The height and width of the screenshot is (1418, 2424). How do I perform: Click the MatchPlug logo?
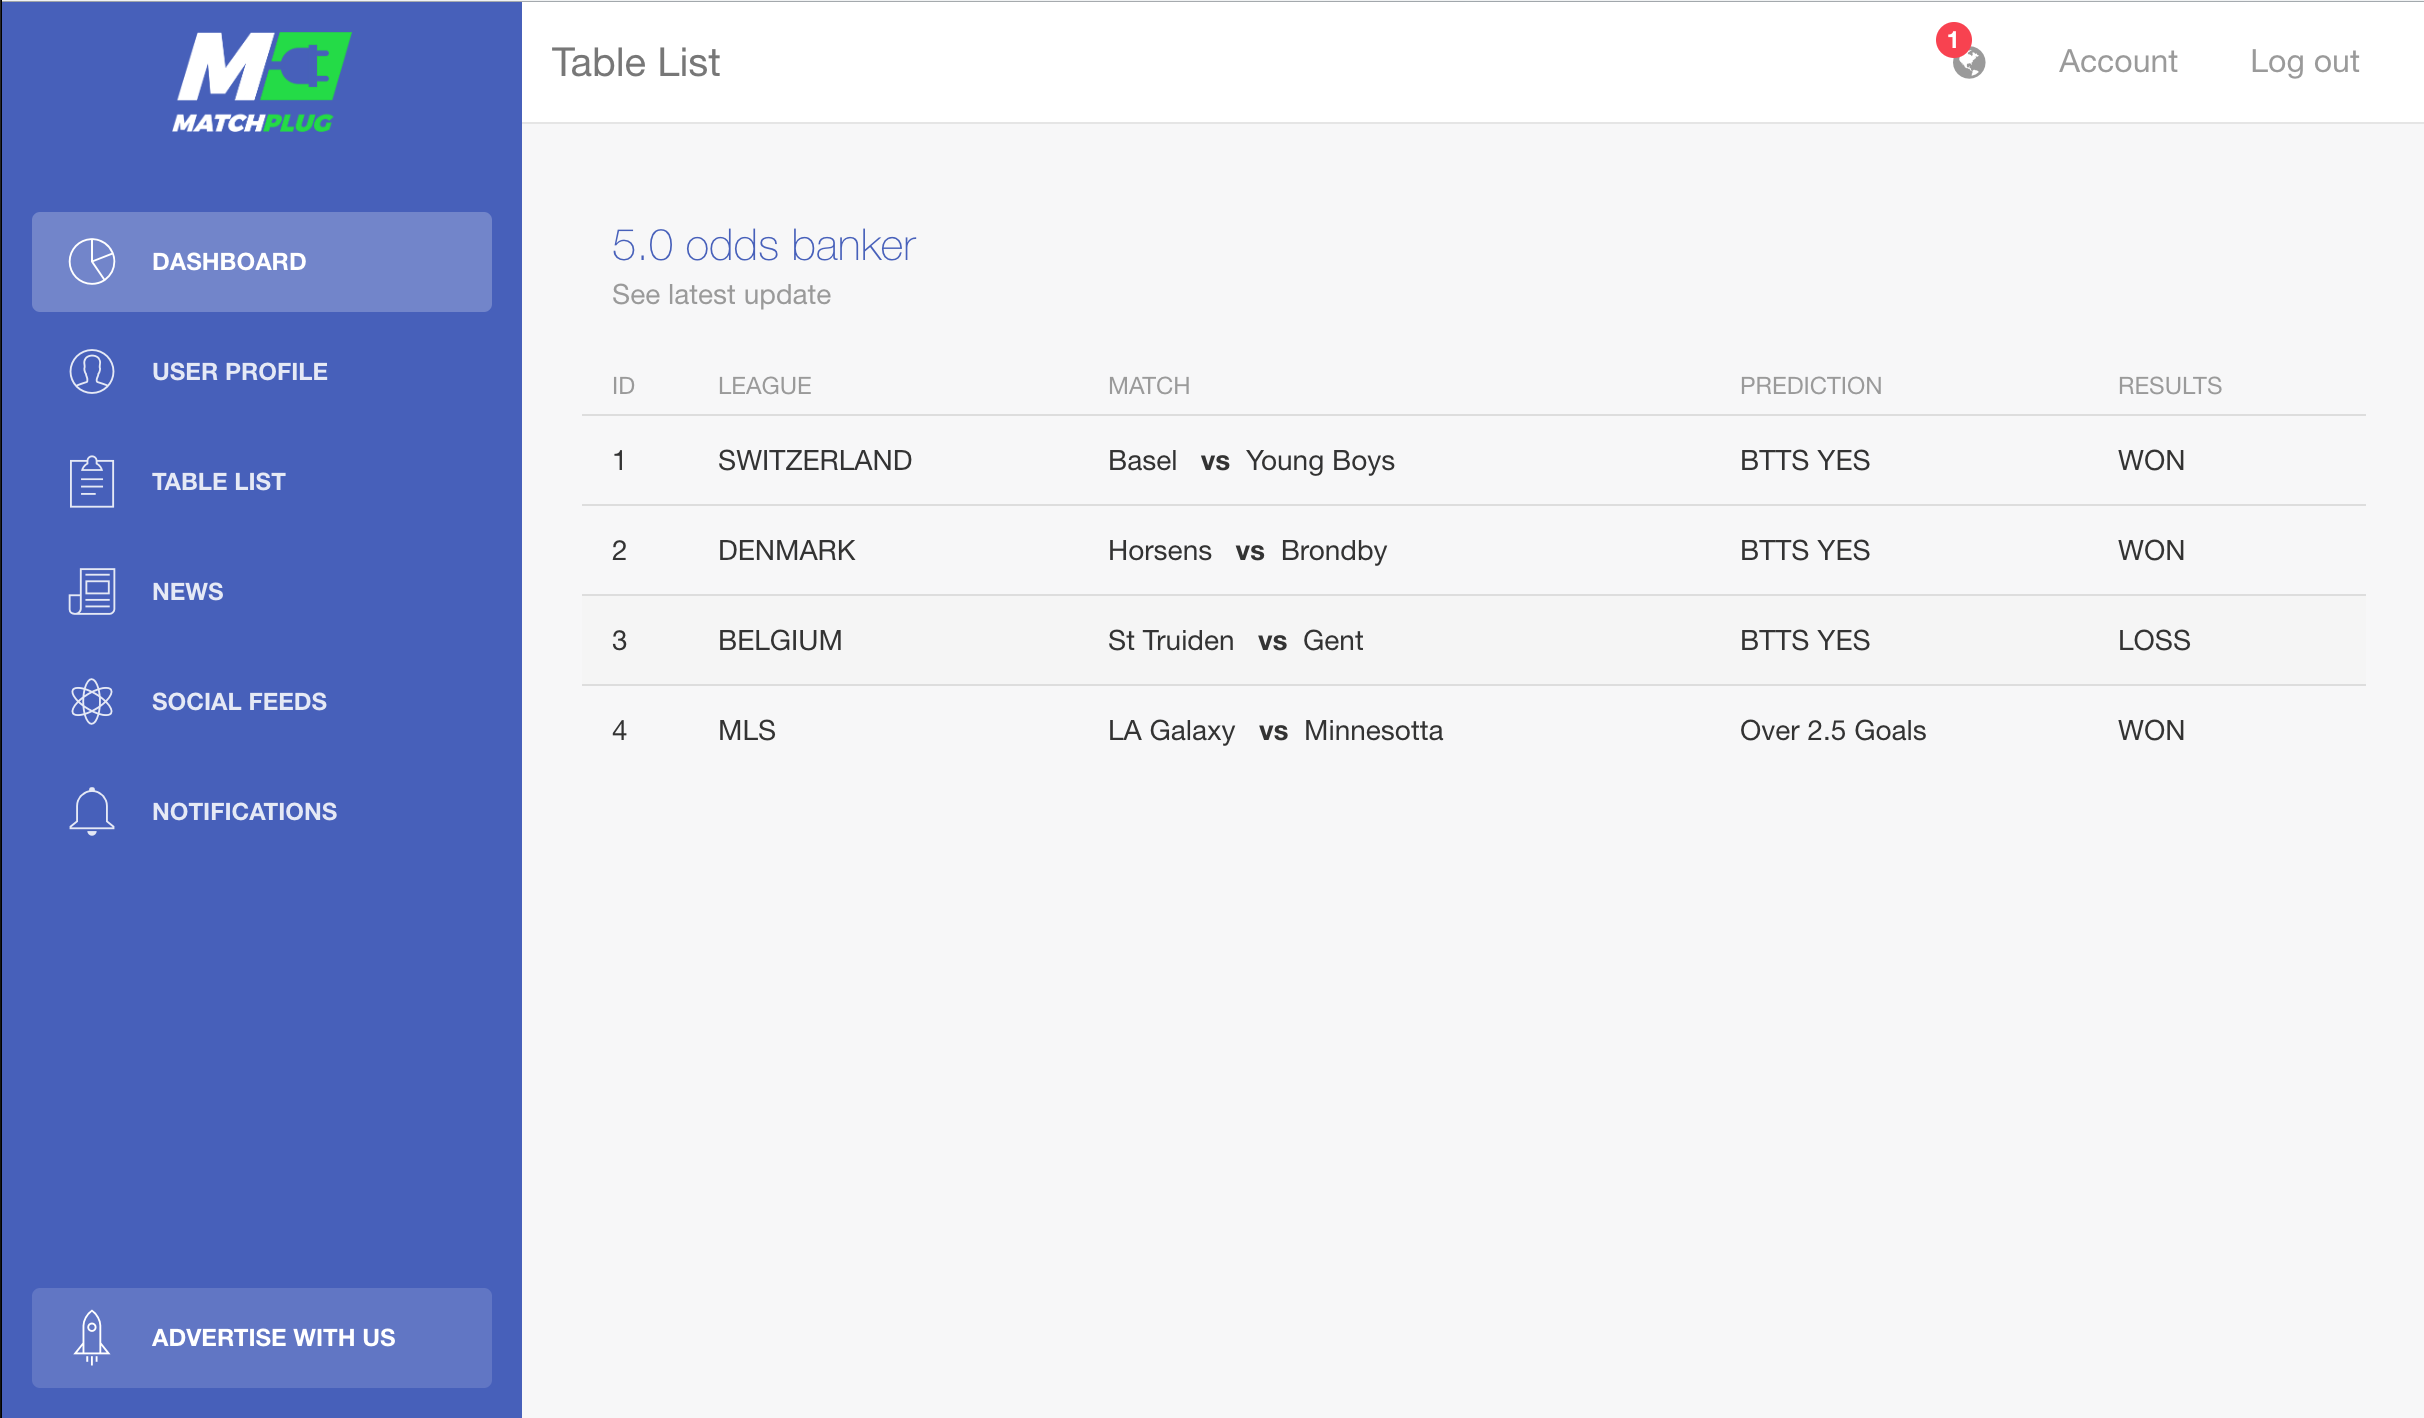pyautogui.click(x=261, y=82)
